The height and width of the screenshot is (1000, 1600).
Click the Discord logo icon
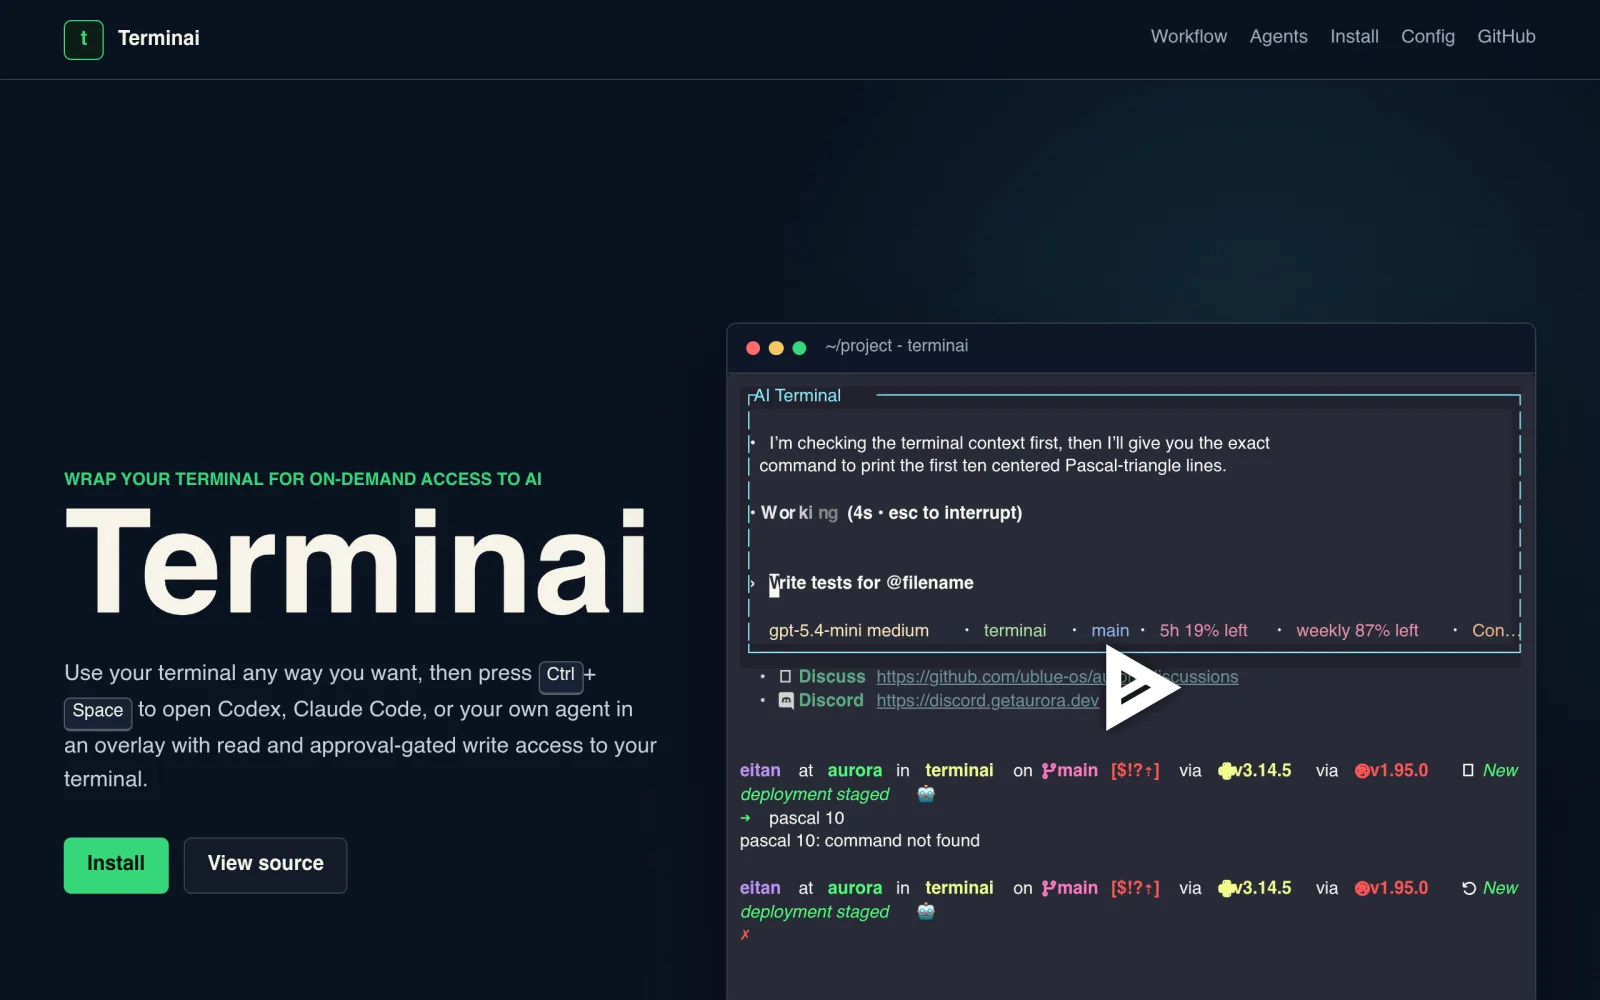(x=786, y=701)
